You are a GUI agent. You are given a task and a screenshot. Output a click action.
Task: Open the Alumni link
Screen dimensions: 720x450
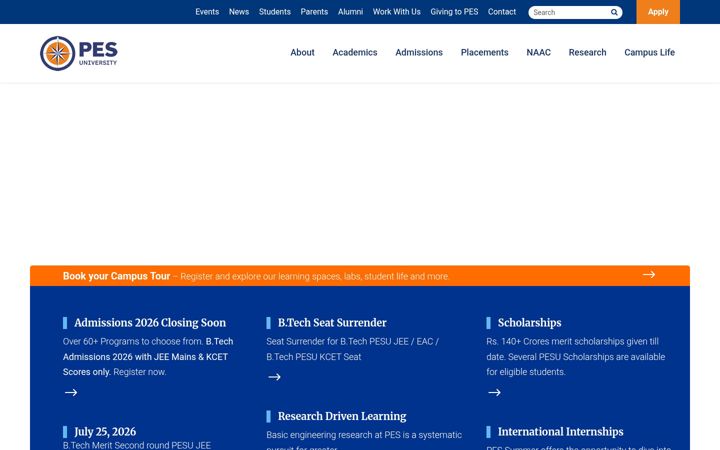pos(350,12)
